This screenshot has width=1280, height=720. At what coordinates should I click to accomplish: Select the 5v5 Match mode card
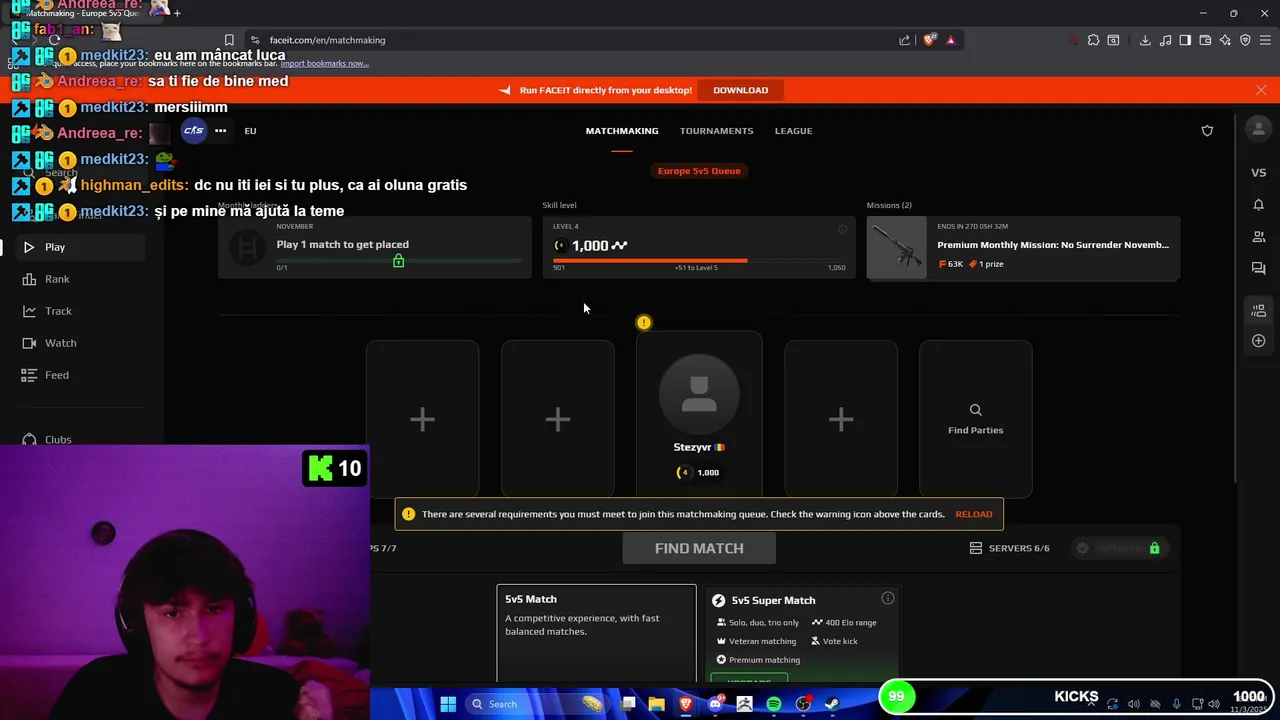pyautogui.click(x=596, y=633)
